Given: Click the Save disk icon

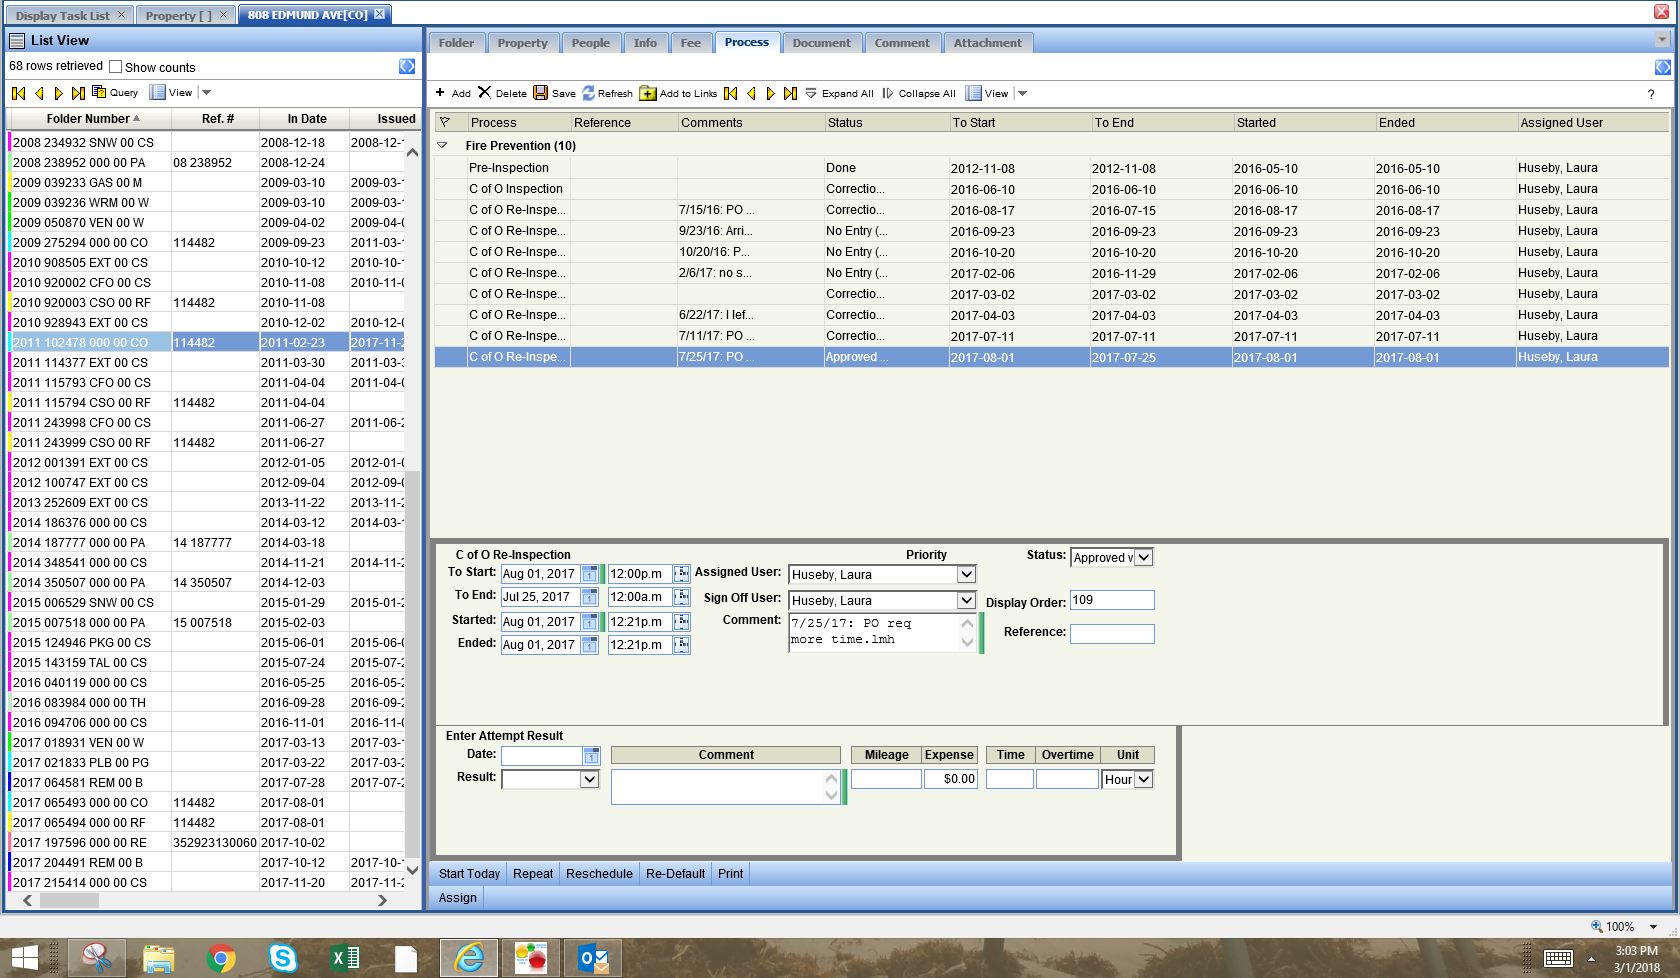Looking at the screenshot, I should point(540,93).
